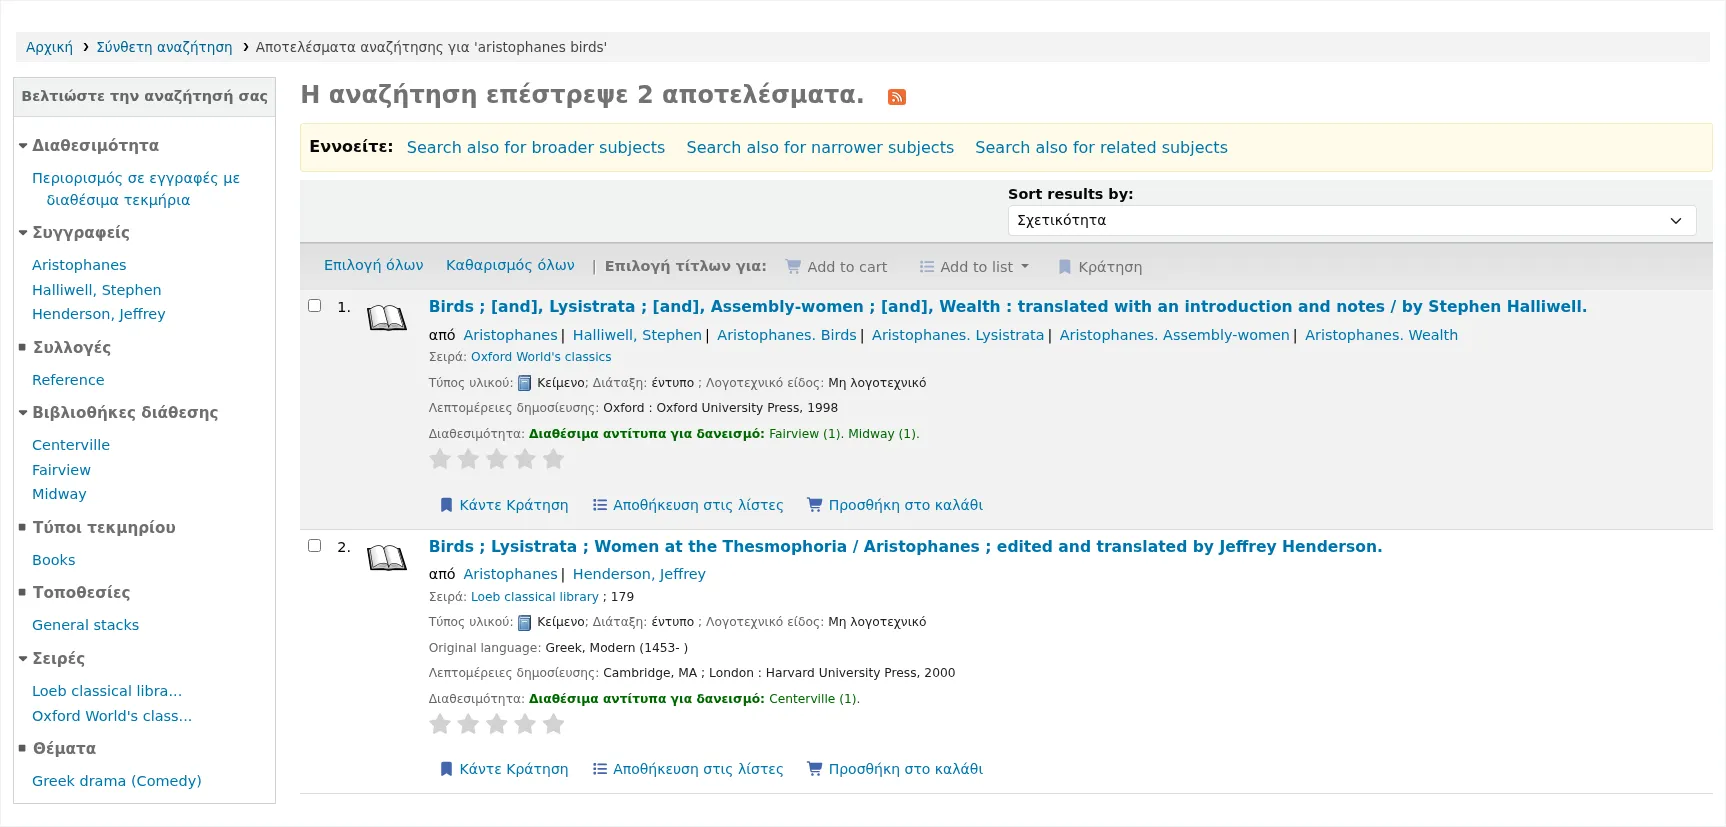Add the Henderson result to the cart

click(x=895, y=769)
